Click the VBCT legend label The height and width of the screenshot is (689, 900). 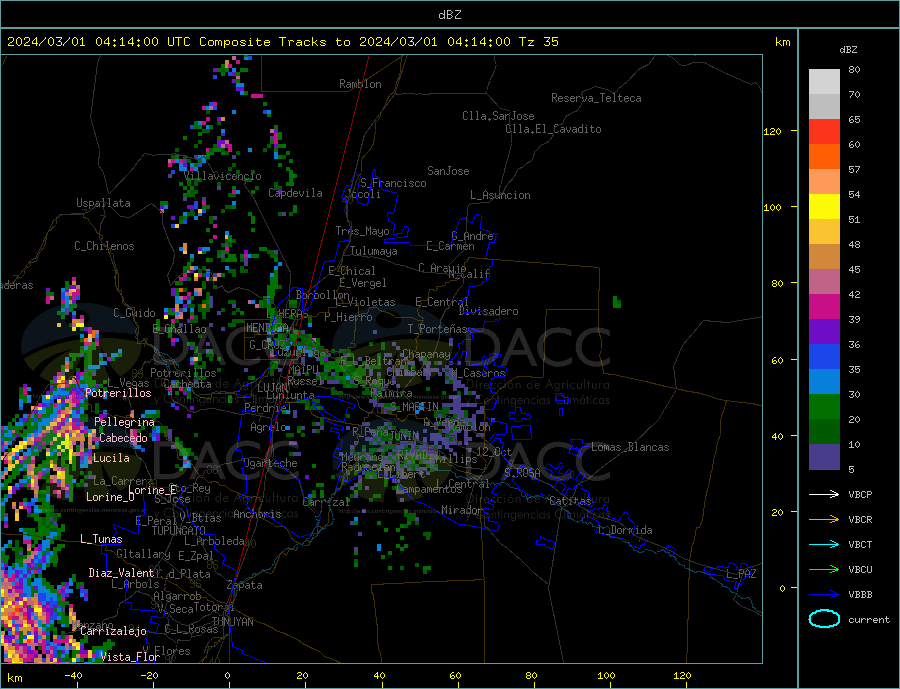point(860,544)
